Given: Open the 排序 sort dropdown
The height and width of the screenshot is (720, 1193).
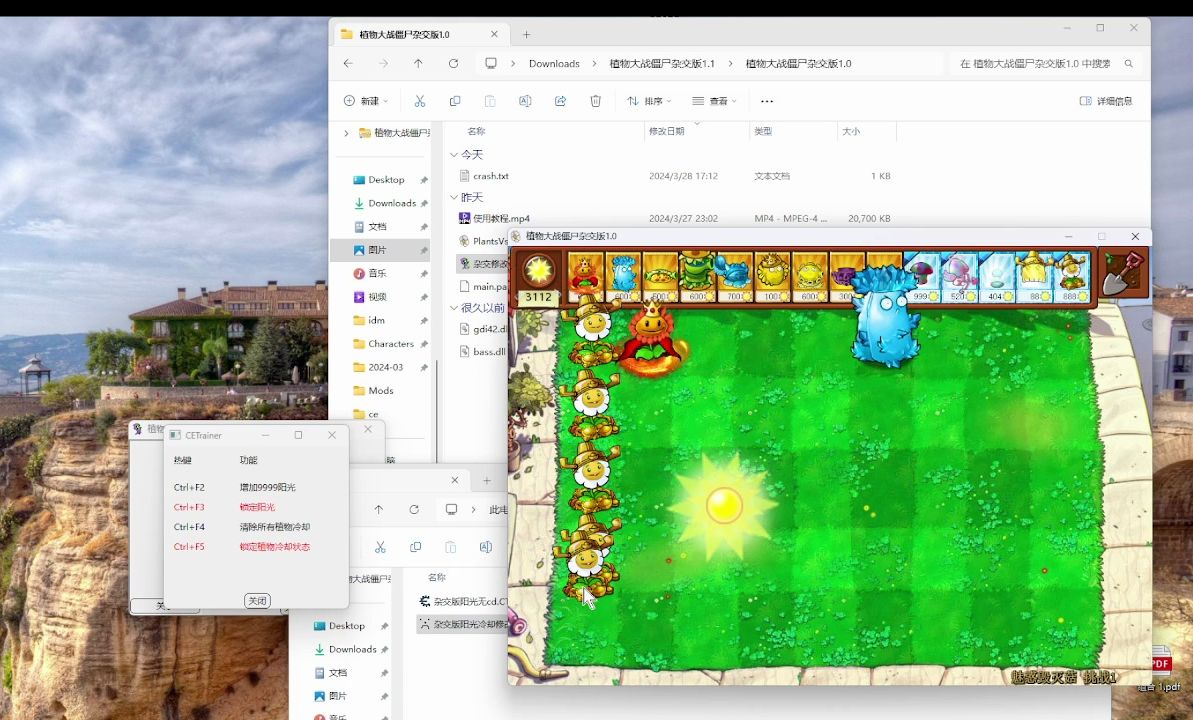Looking at the screenshot, I should click(649, 100).
